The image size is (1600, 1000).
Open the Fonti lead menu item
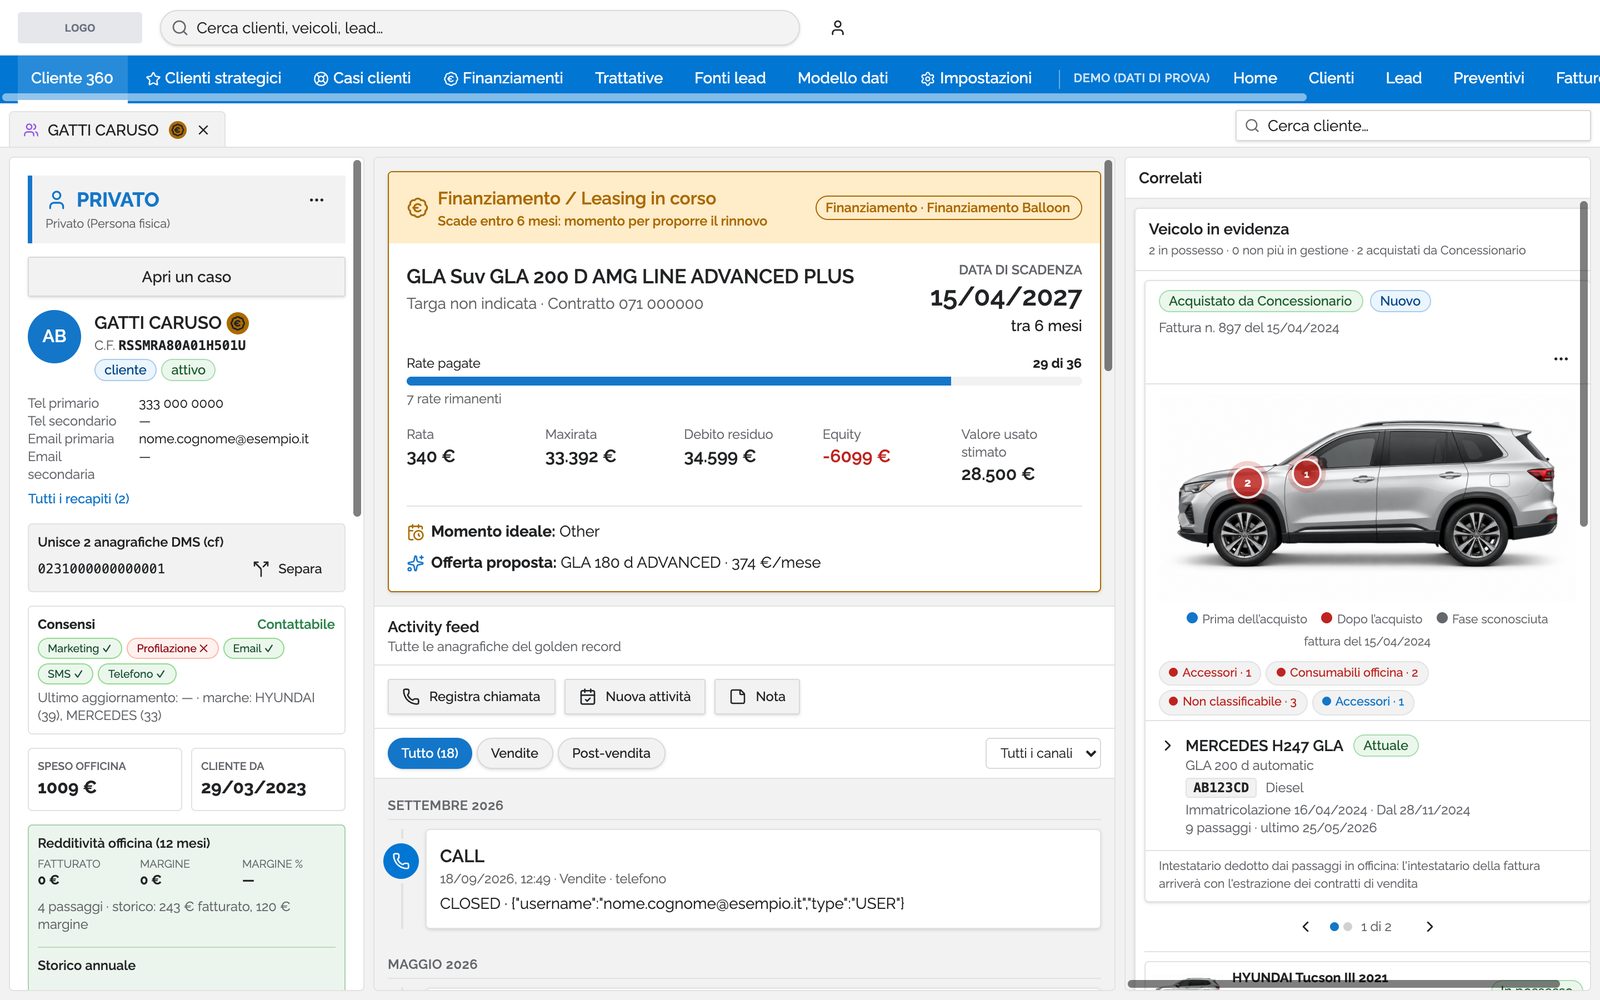[730, 78]
